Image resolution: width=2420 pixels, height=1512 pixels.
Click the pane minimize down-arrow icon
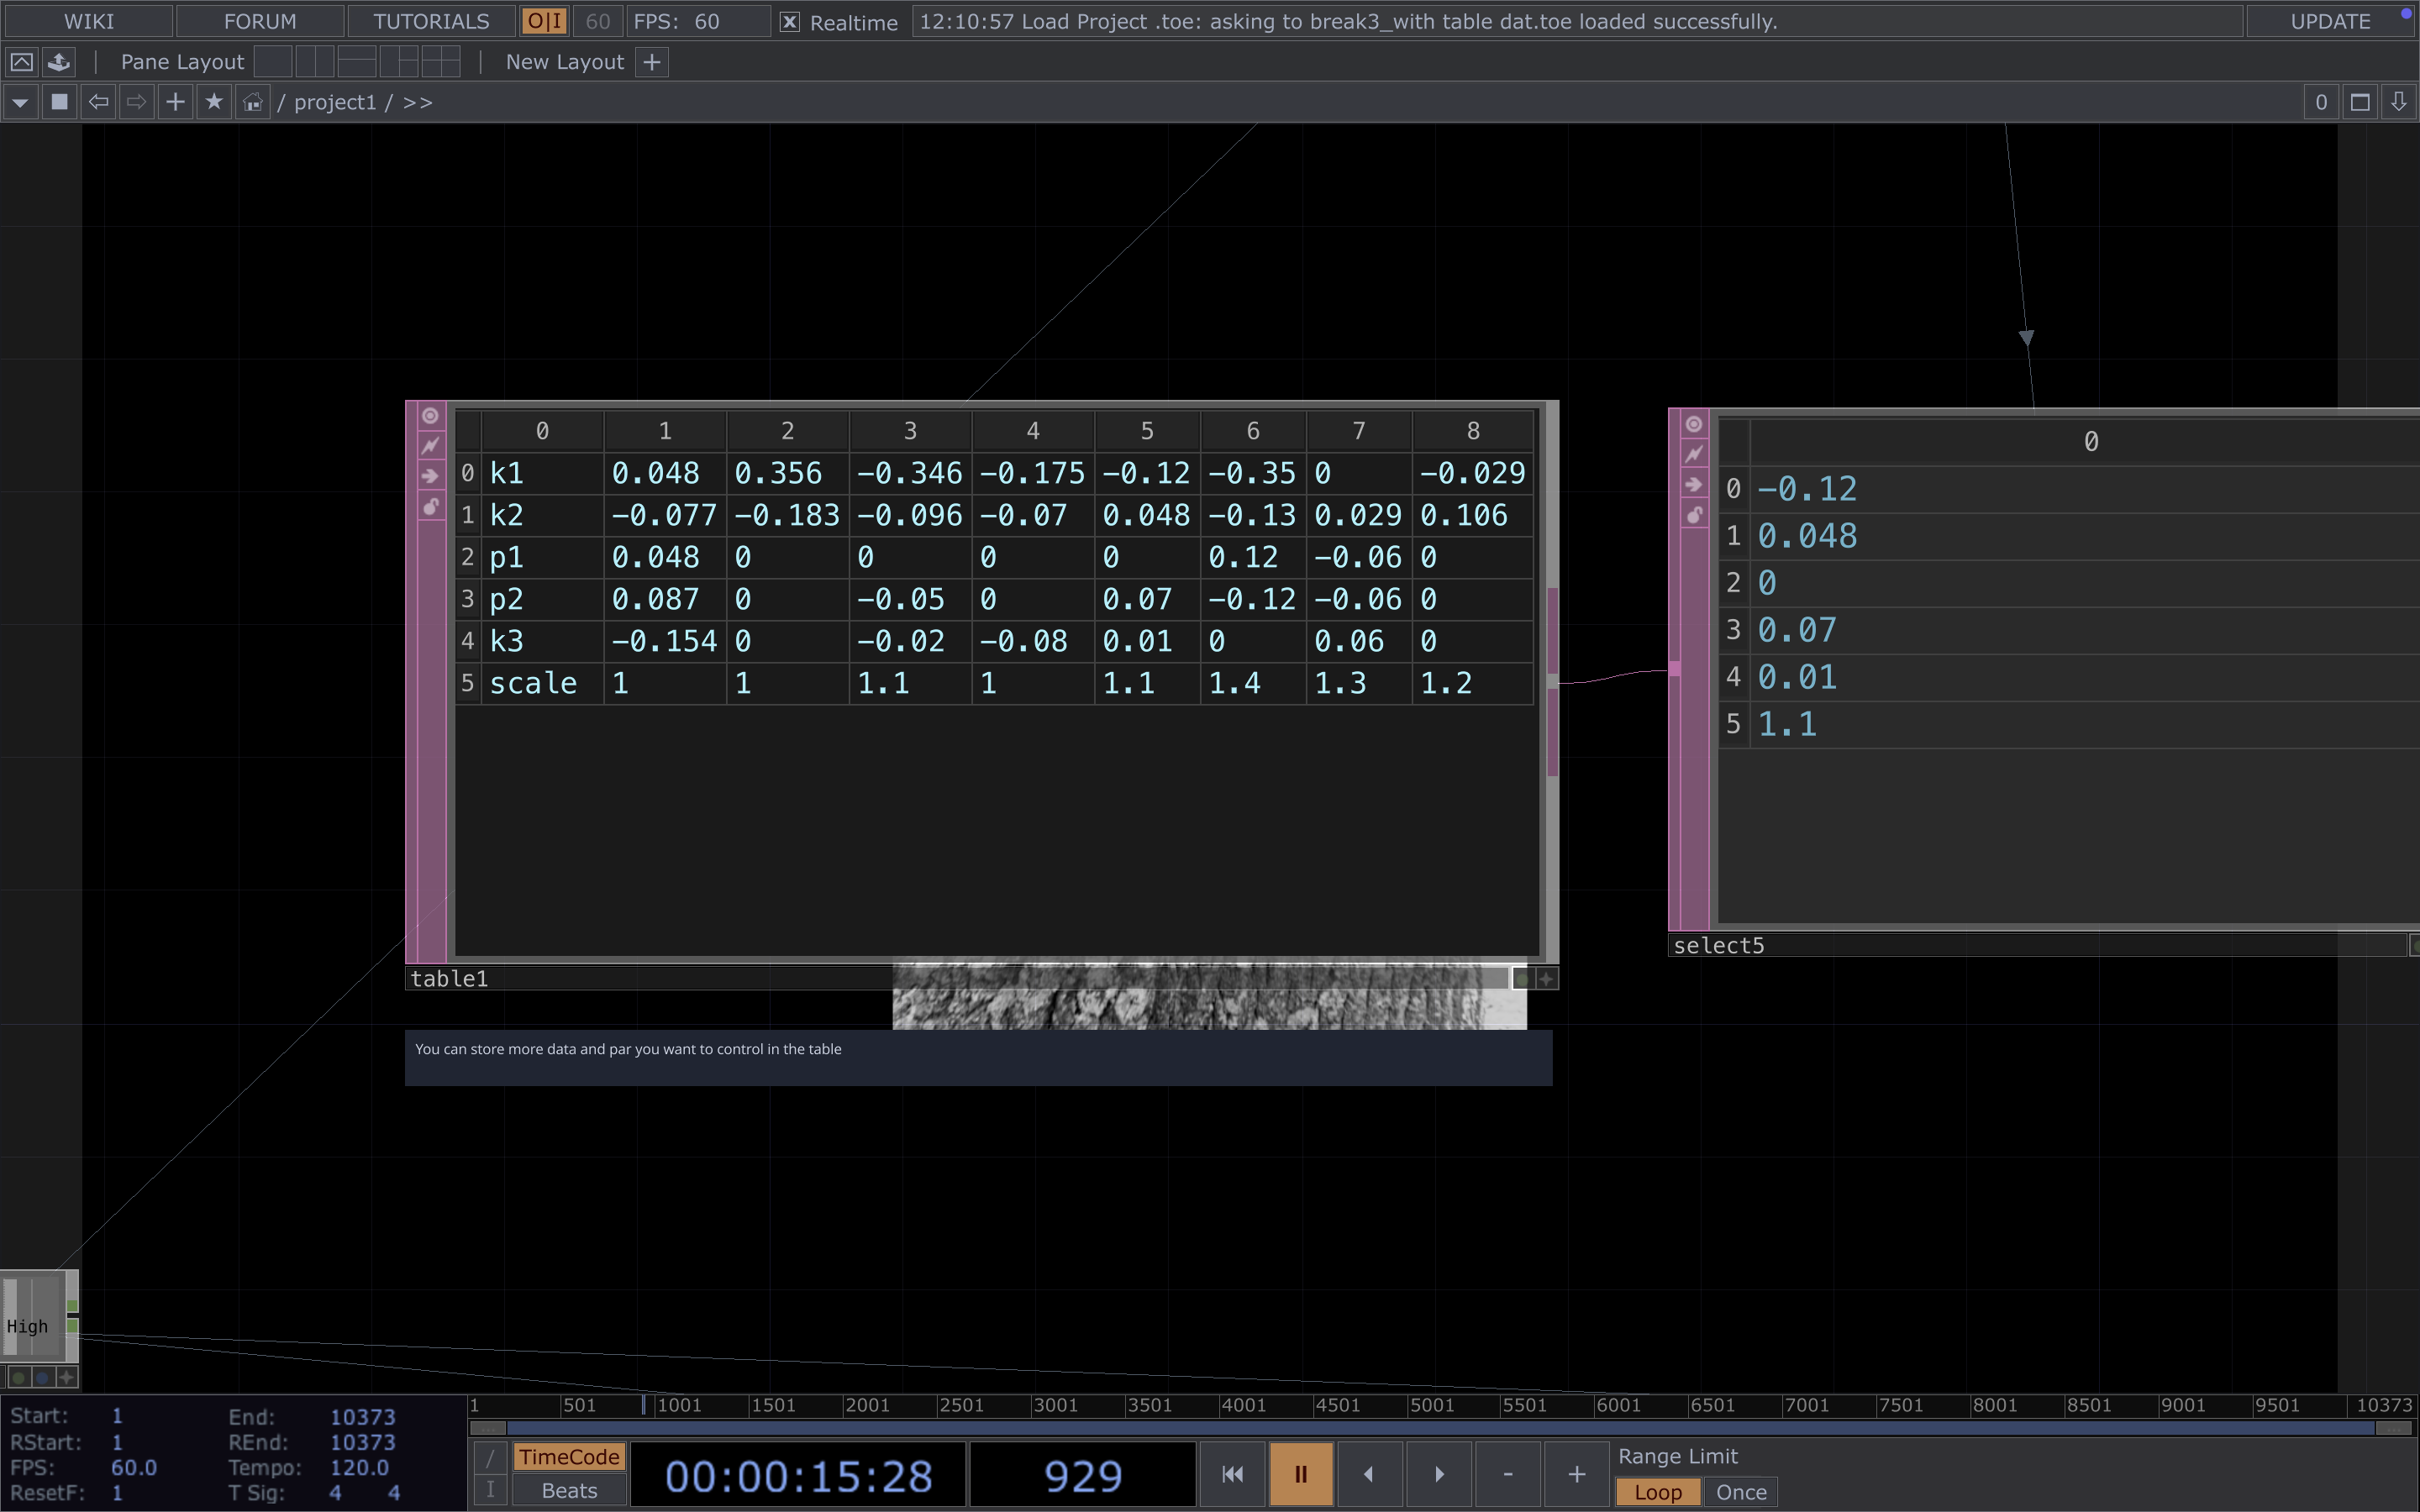(2398, 102)
